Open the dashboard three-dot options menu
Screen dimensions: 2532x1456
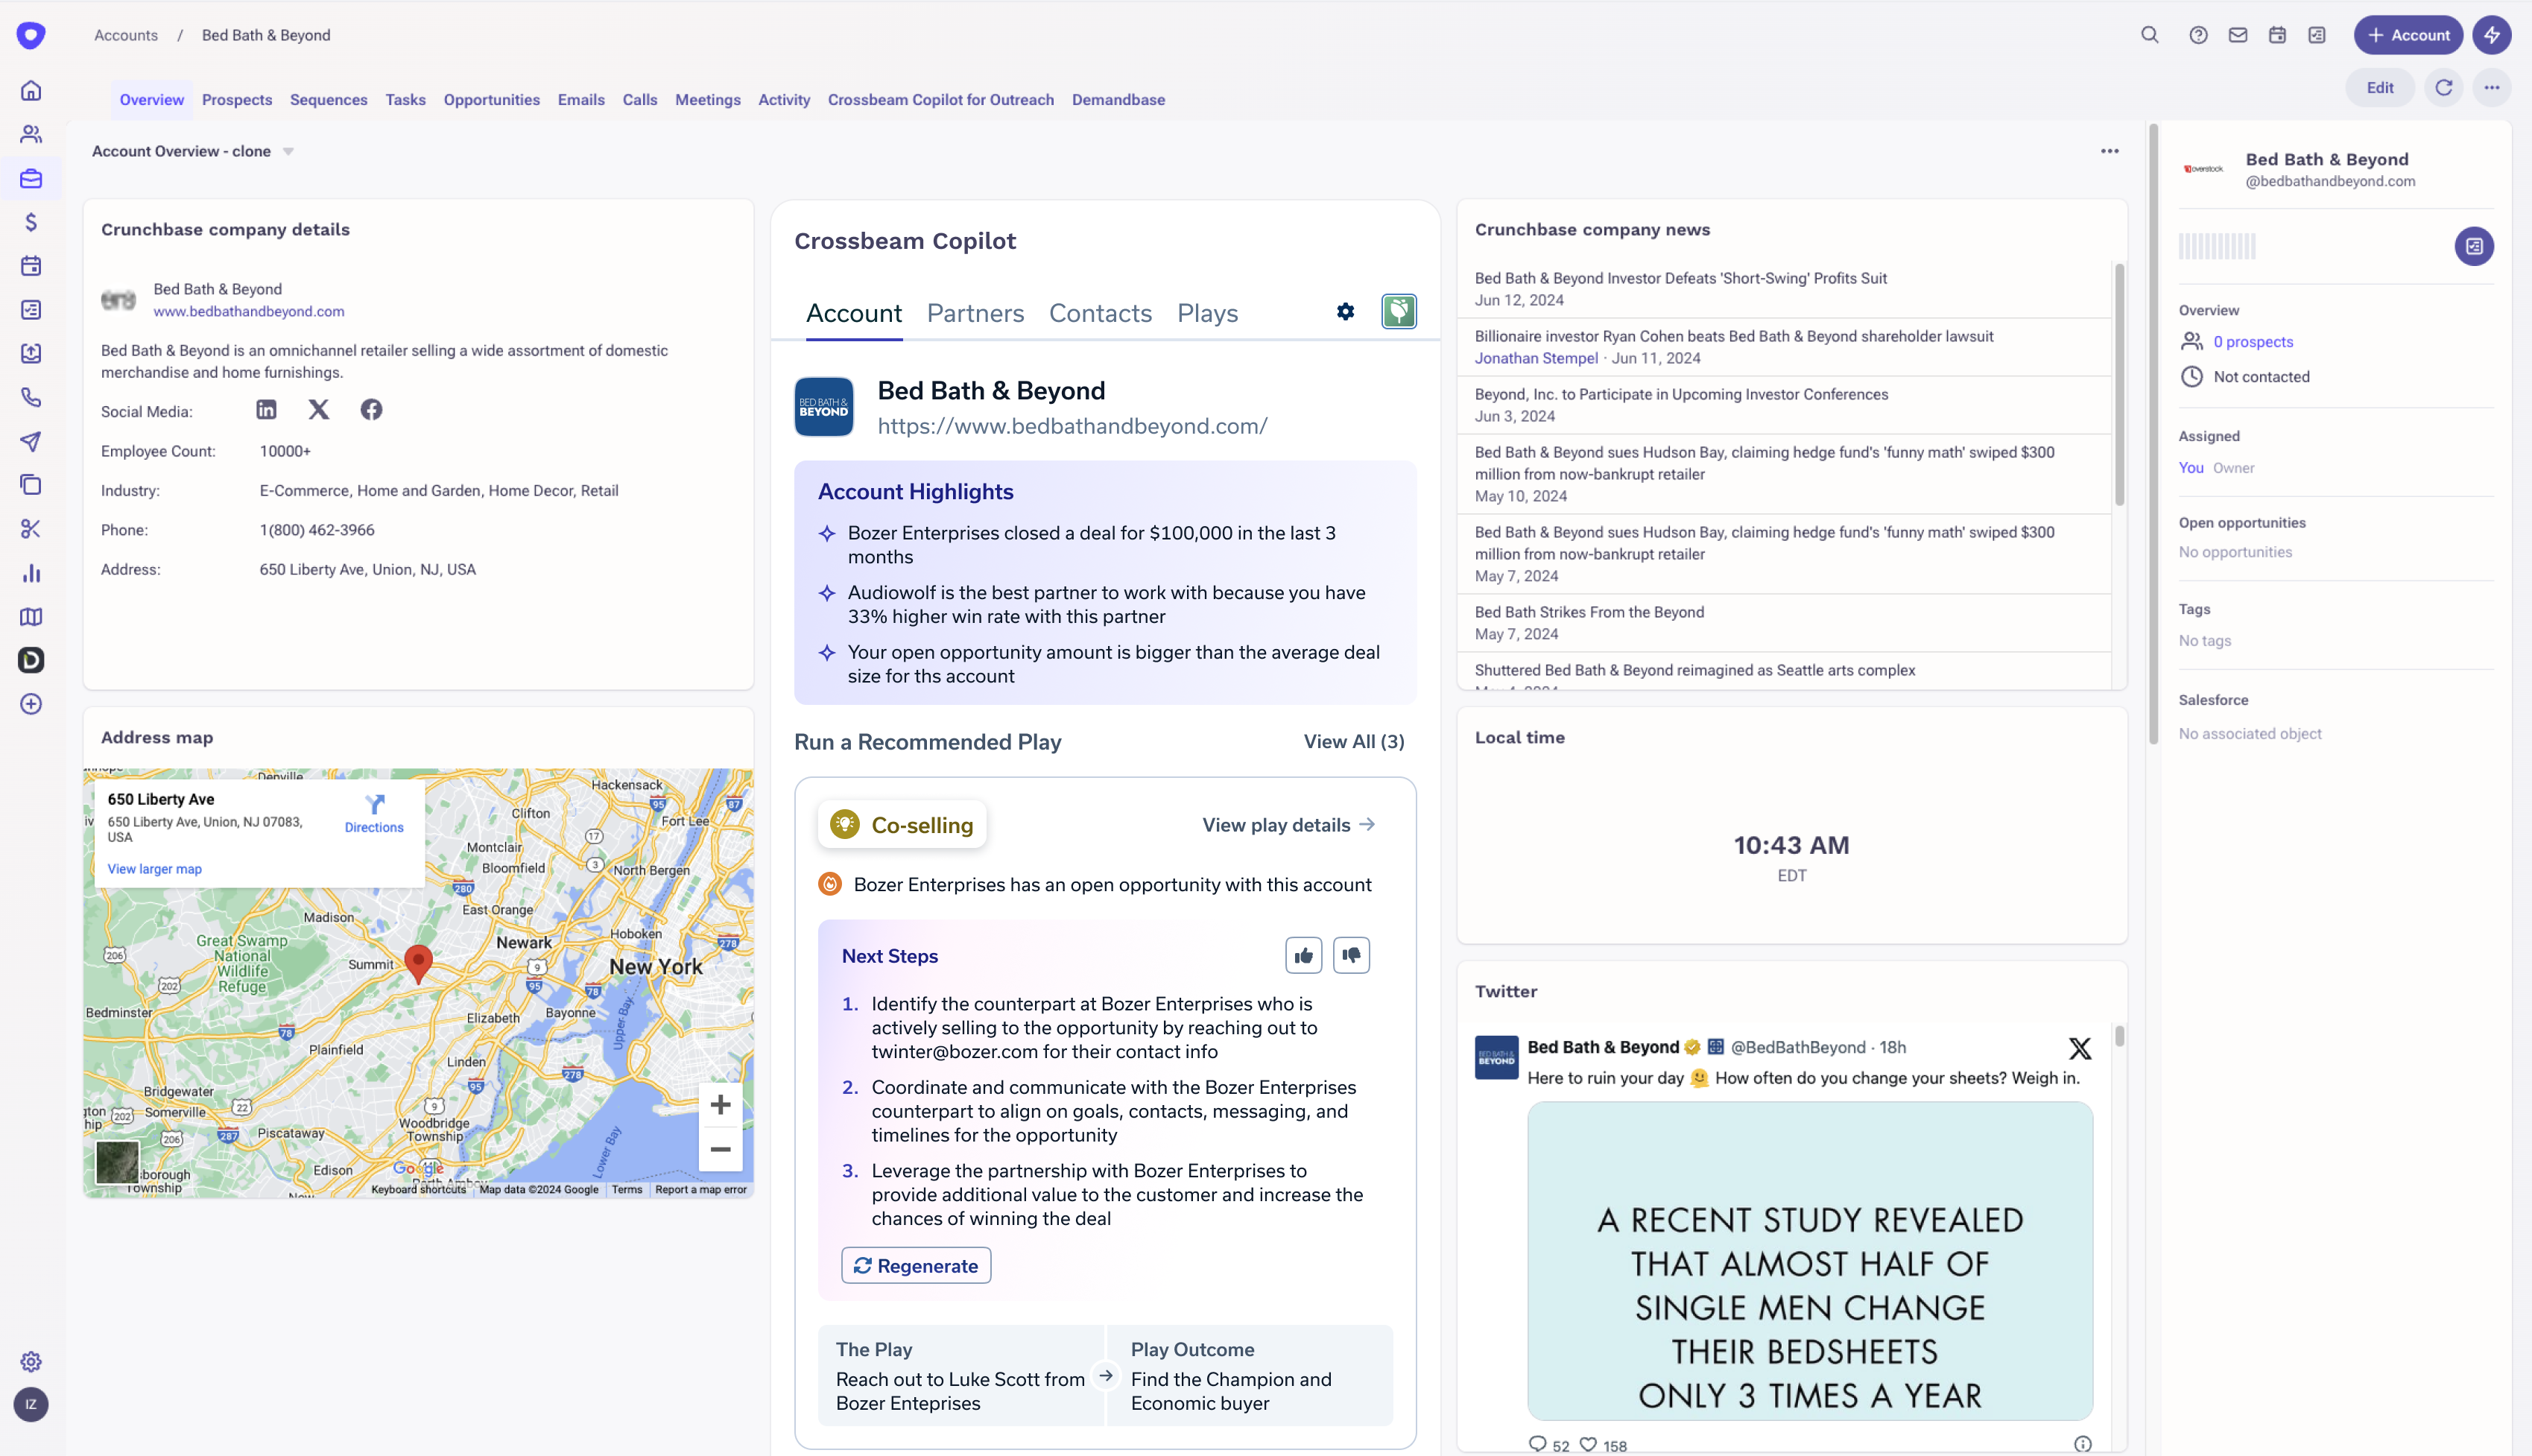[2110, 152]
